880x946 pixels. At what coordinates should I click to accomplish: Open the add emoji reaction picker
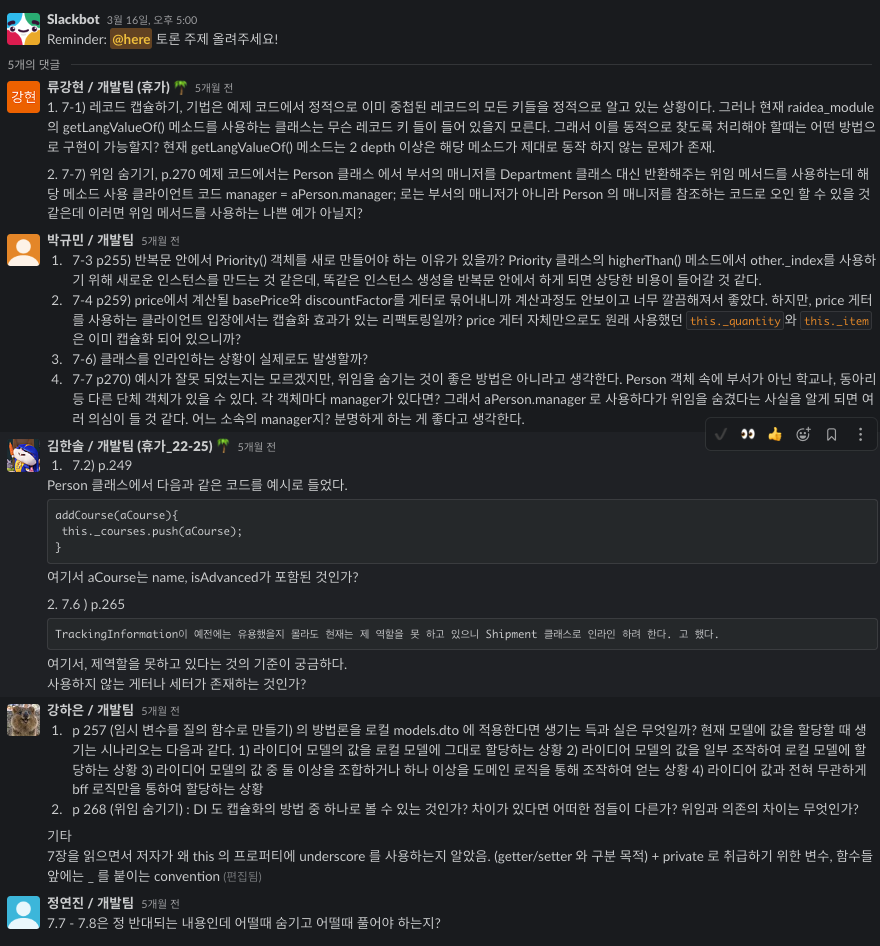point(803,434)
